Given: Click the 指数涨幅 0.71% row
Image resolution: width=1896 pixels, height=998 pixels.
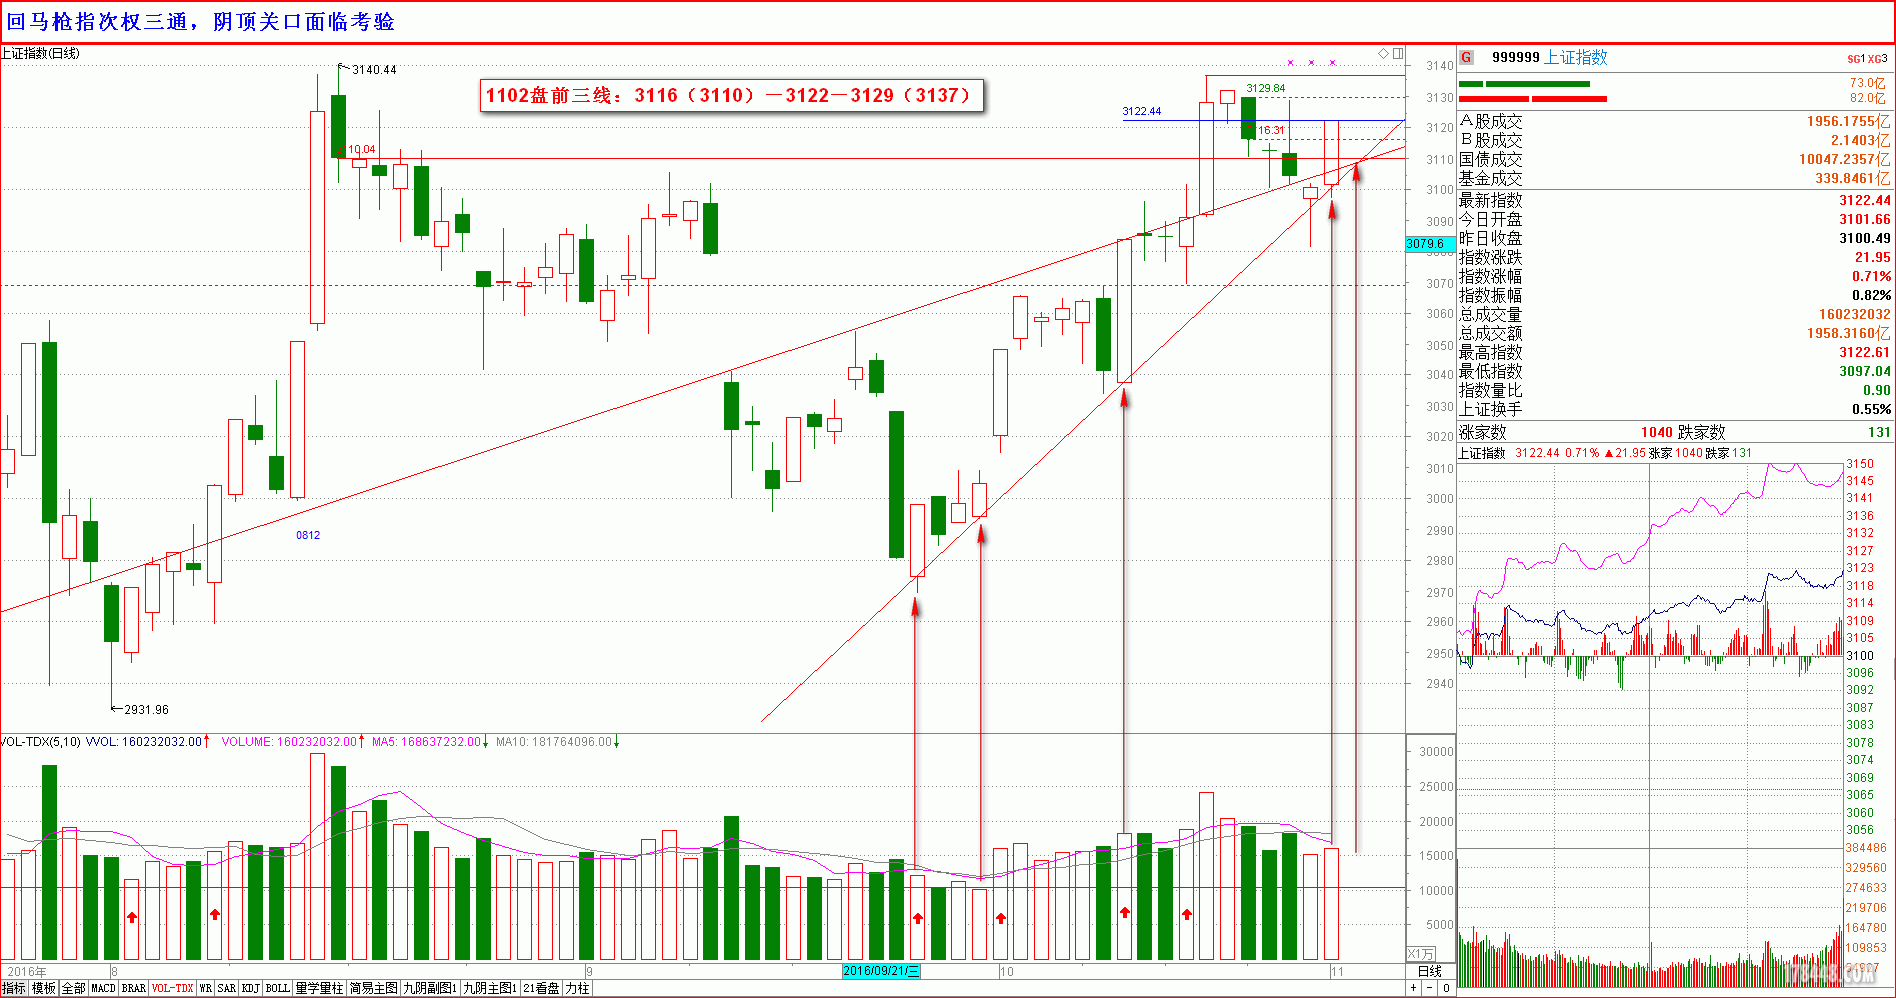Looking at the screenshot, I should point(1675,276).
